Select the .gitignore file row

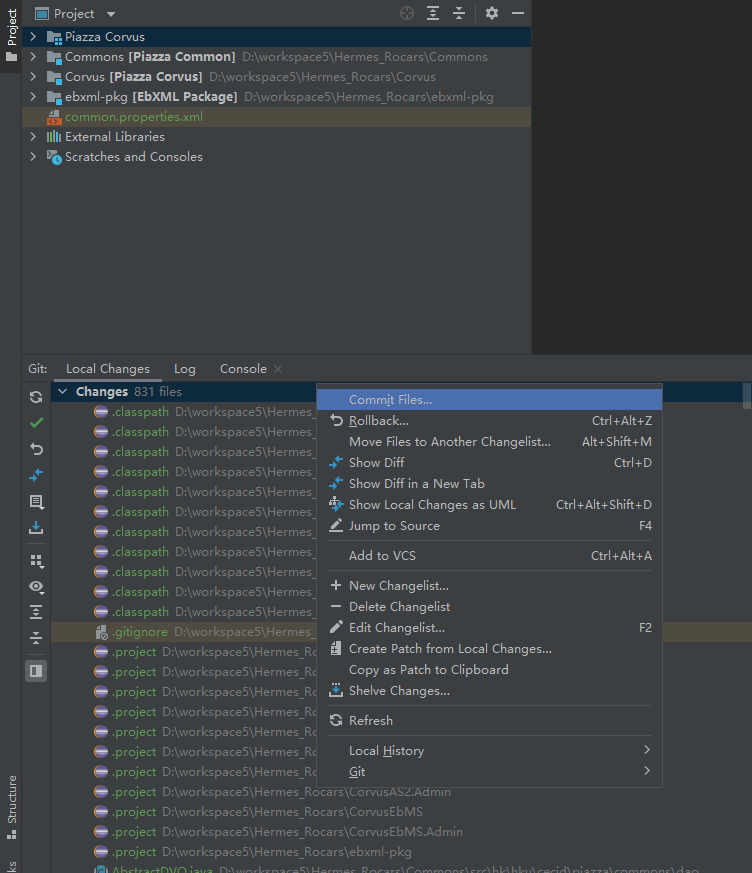click(184, 632)
